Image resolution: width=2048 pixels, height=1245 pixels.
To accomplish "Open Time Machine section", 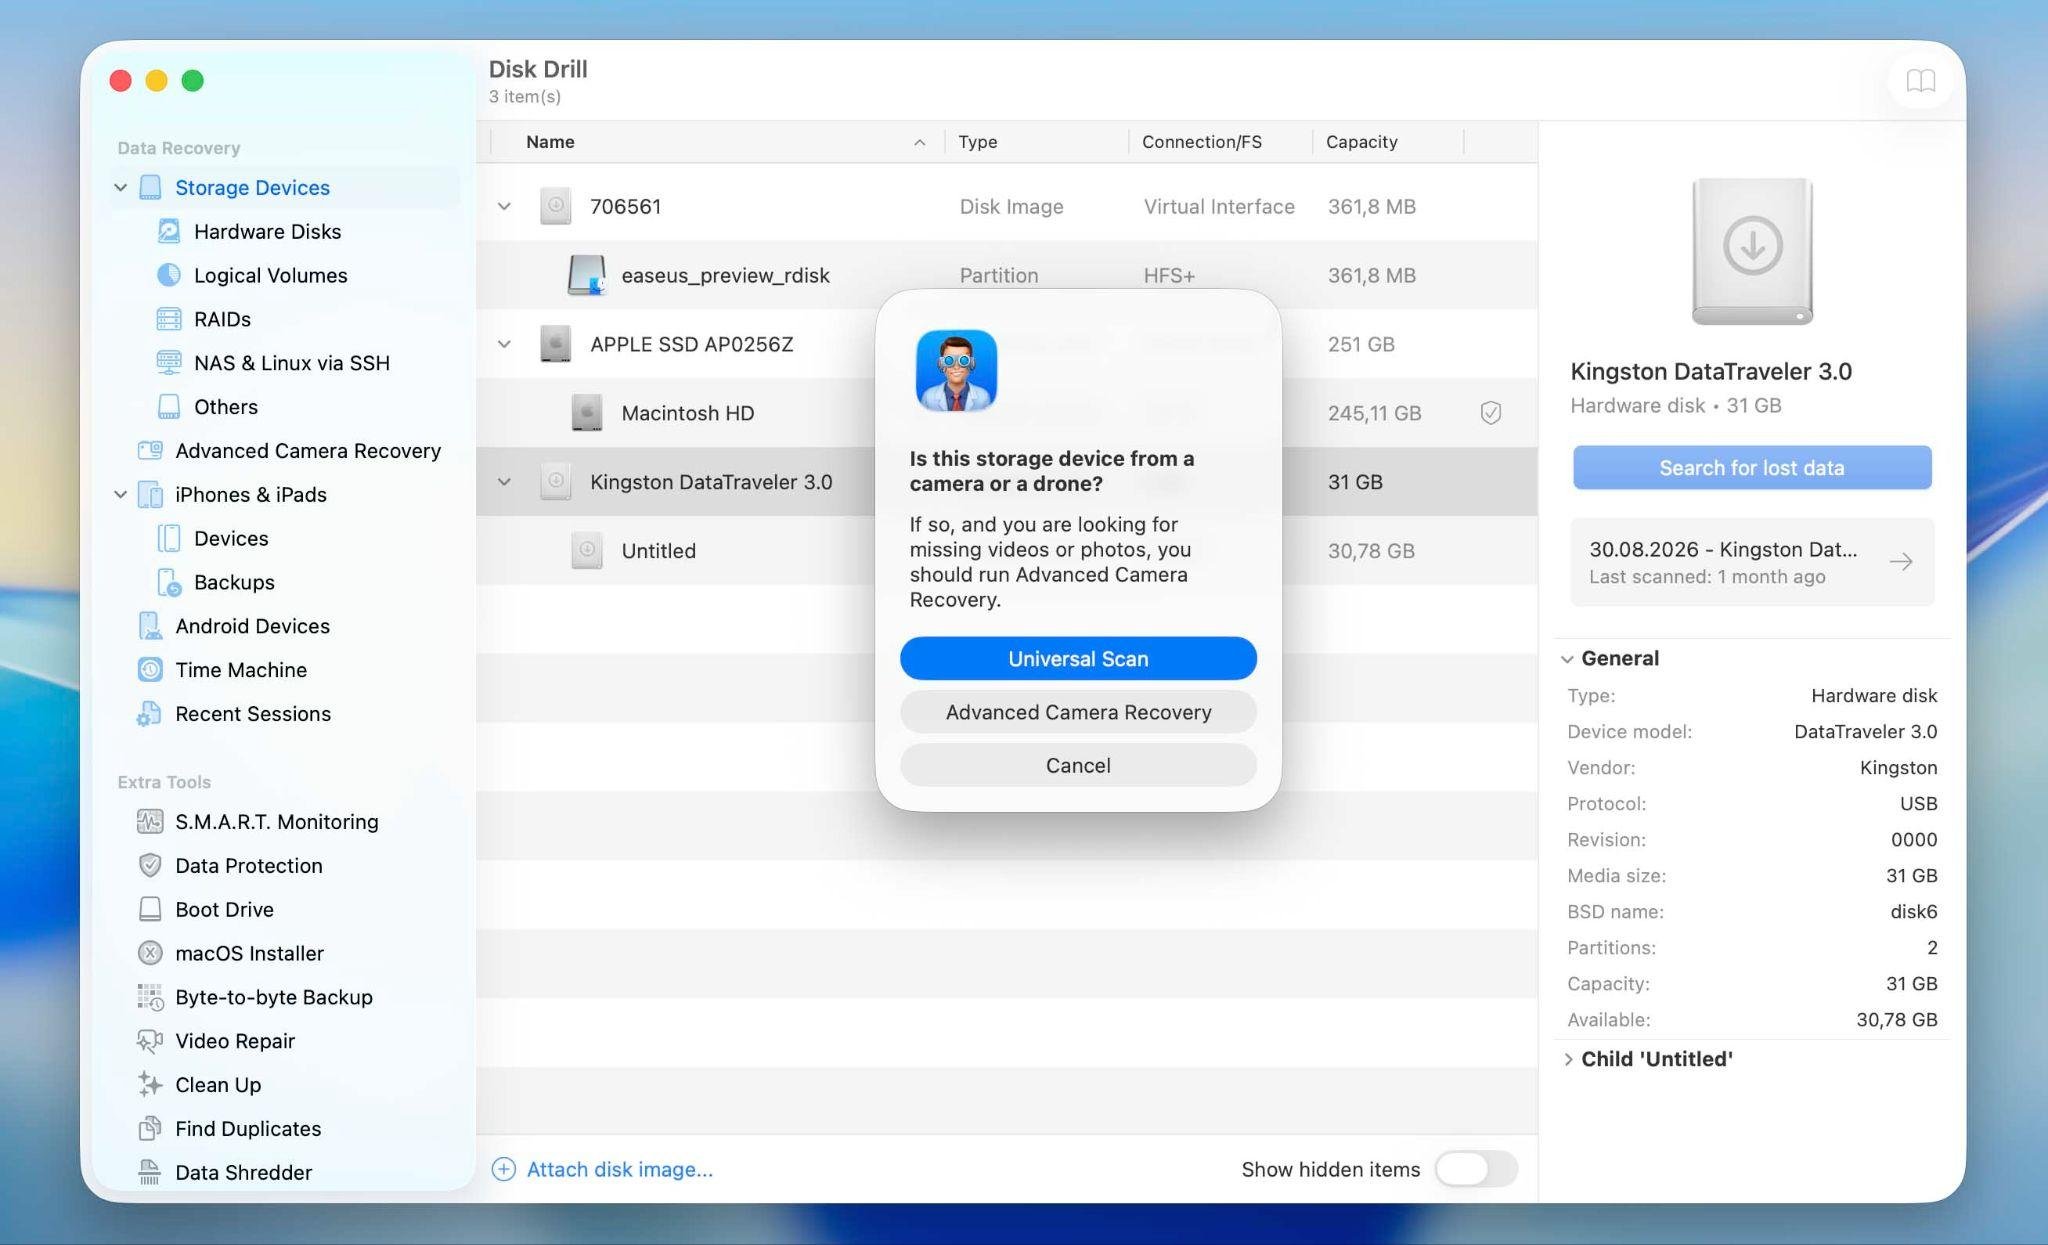I will coord(240,670).
